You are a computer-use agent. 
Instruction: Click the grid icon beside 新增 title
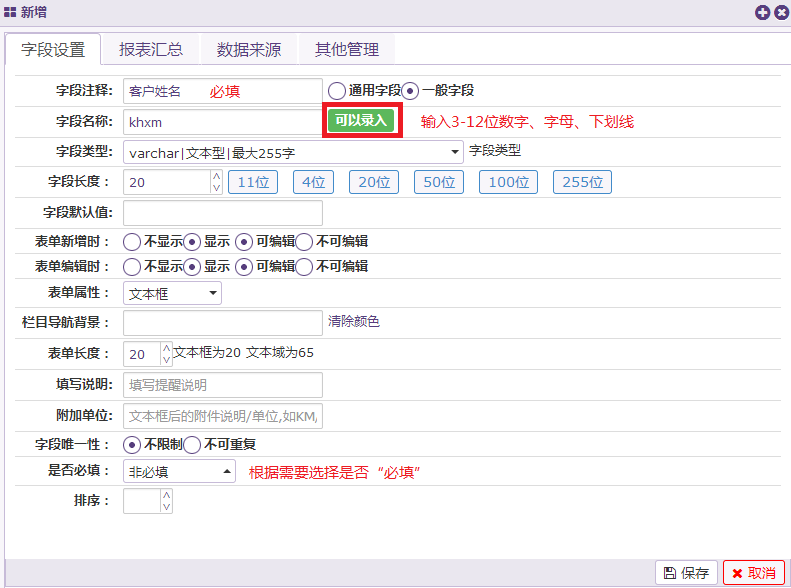pos(10,12)
